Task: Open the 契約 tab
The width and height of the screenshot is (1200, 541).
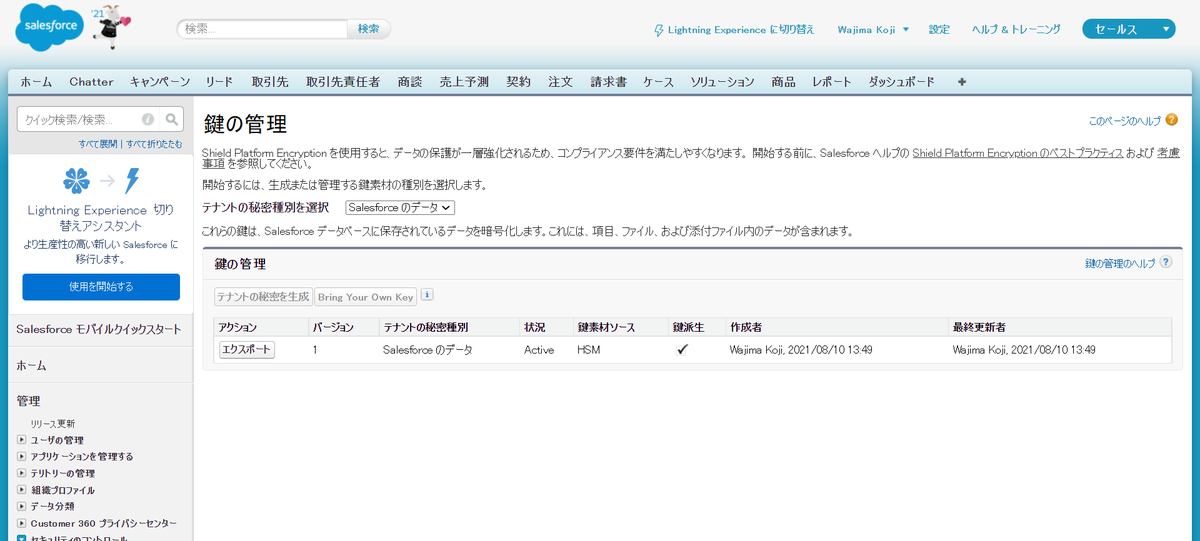Action: [518, 82]
